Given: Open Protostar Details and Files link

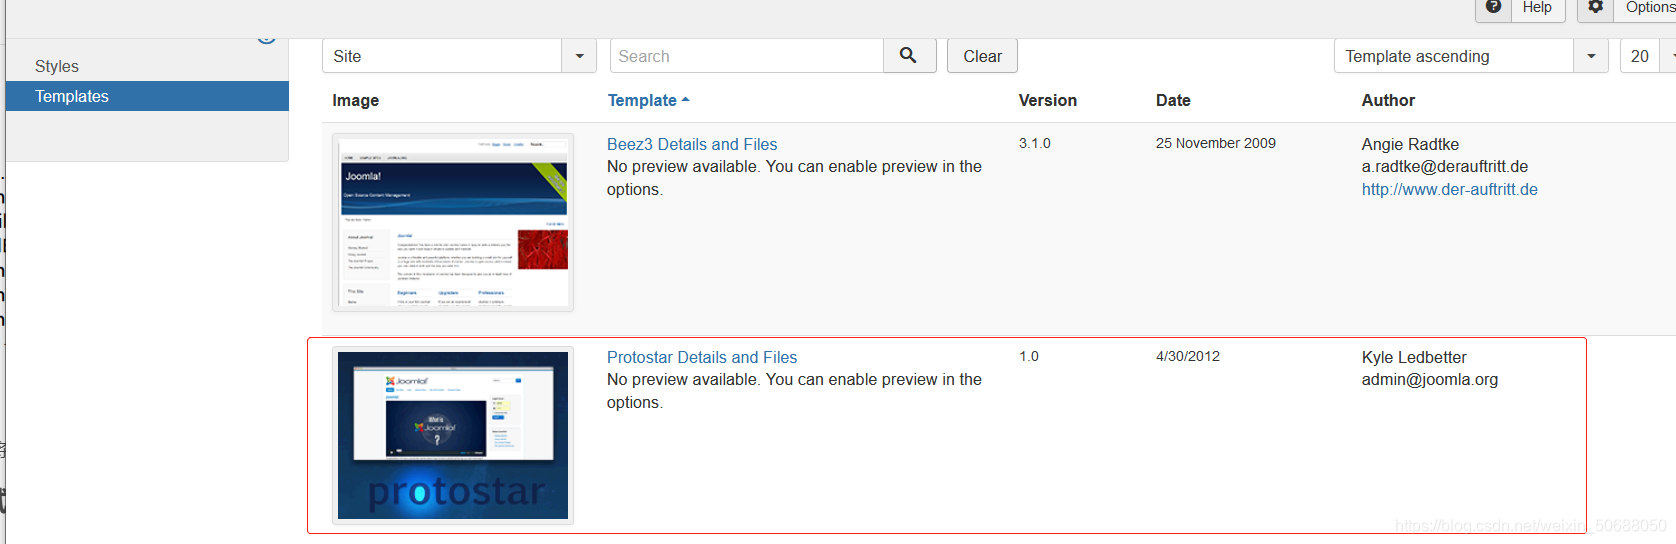Looking at the screenshot, I should click(702, 357).
